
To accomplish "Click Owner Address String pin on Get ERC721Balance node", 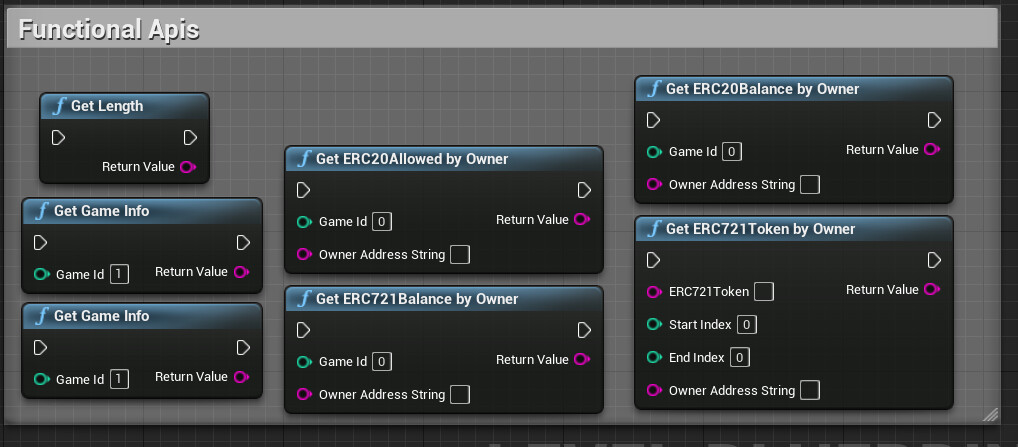I will (x=304, y=394).
